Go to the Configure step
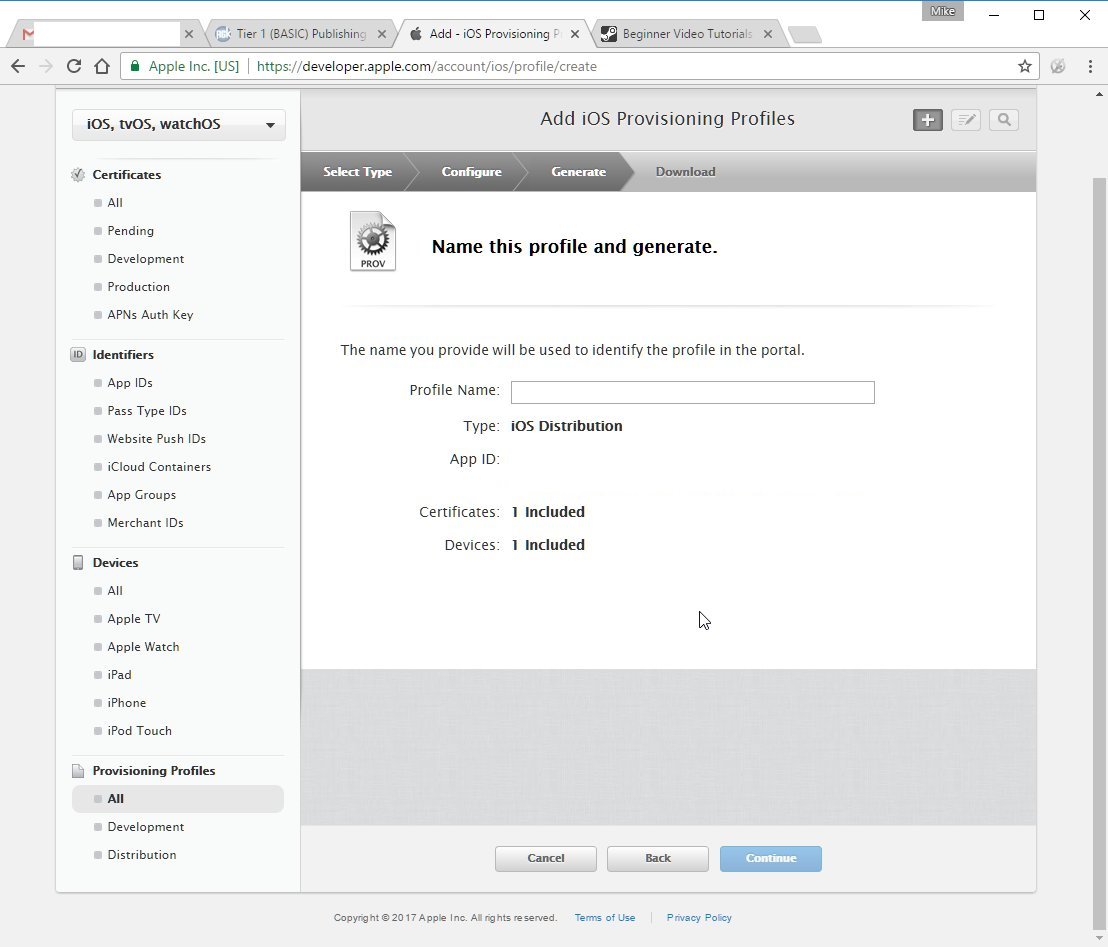This screenshot has height=947, width=1108. point(471,172)
